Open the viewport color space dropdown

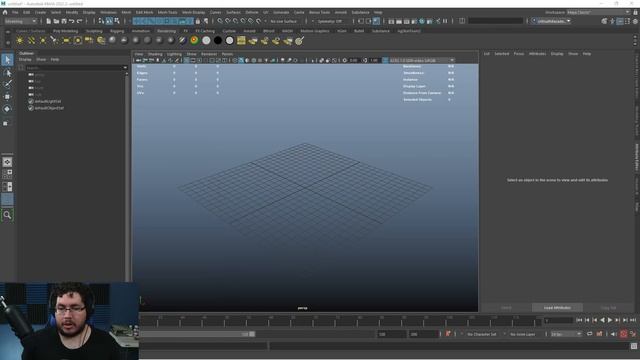[x=422, y=60]
